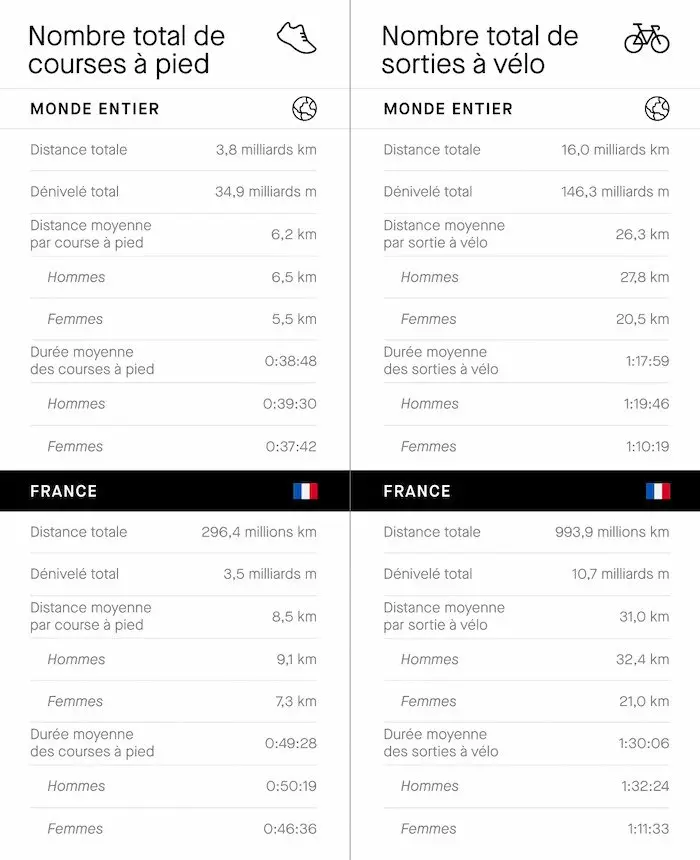Select the cycling France section header

(417, 491)
